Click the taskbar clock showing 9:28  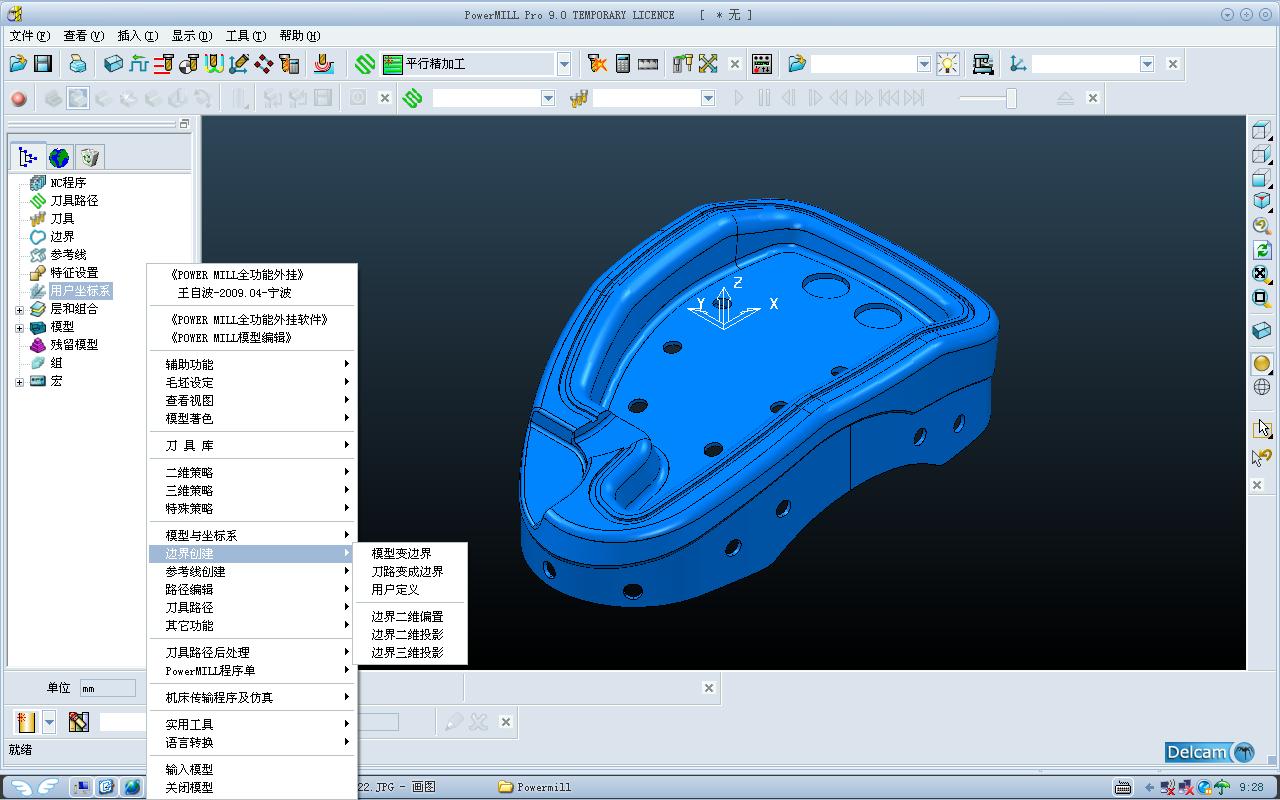pos(1251,788)
